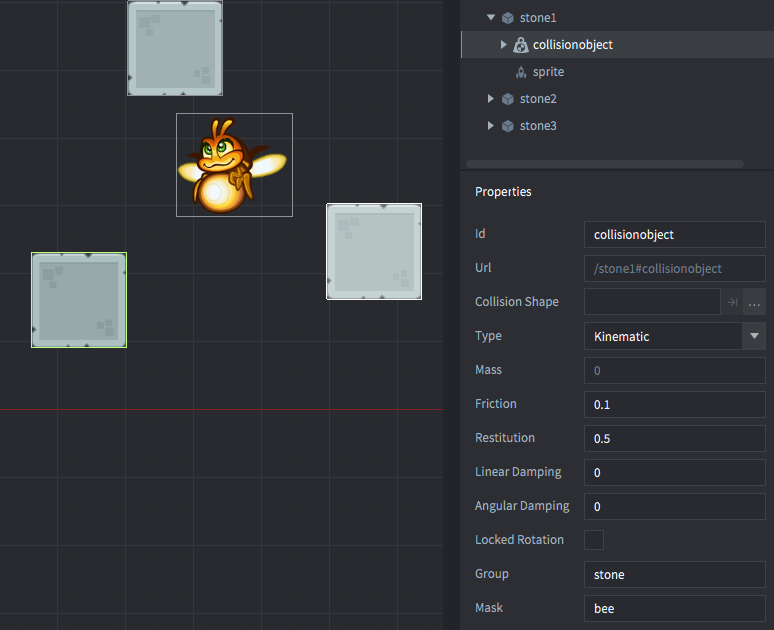
Task: Select the collisionobject item in outline
Action: tap(573, 45)
